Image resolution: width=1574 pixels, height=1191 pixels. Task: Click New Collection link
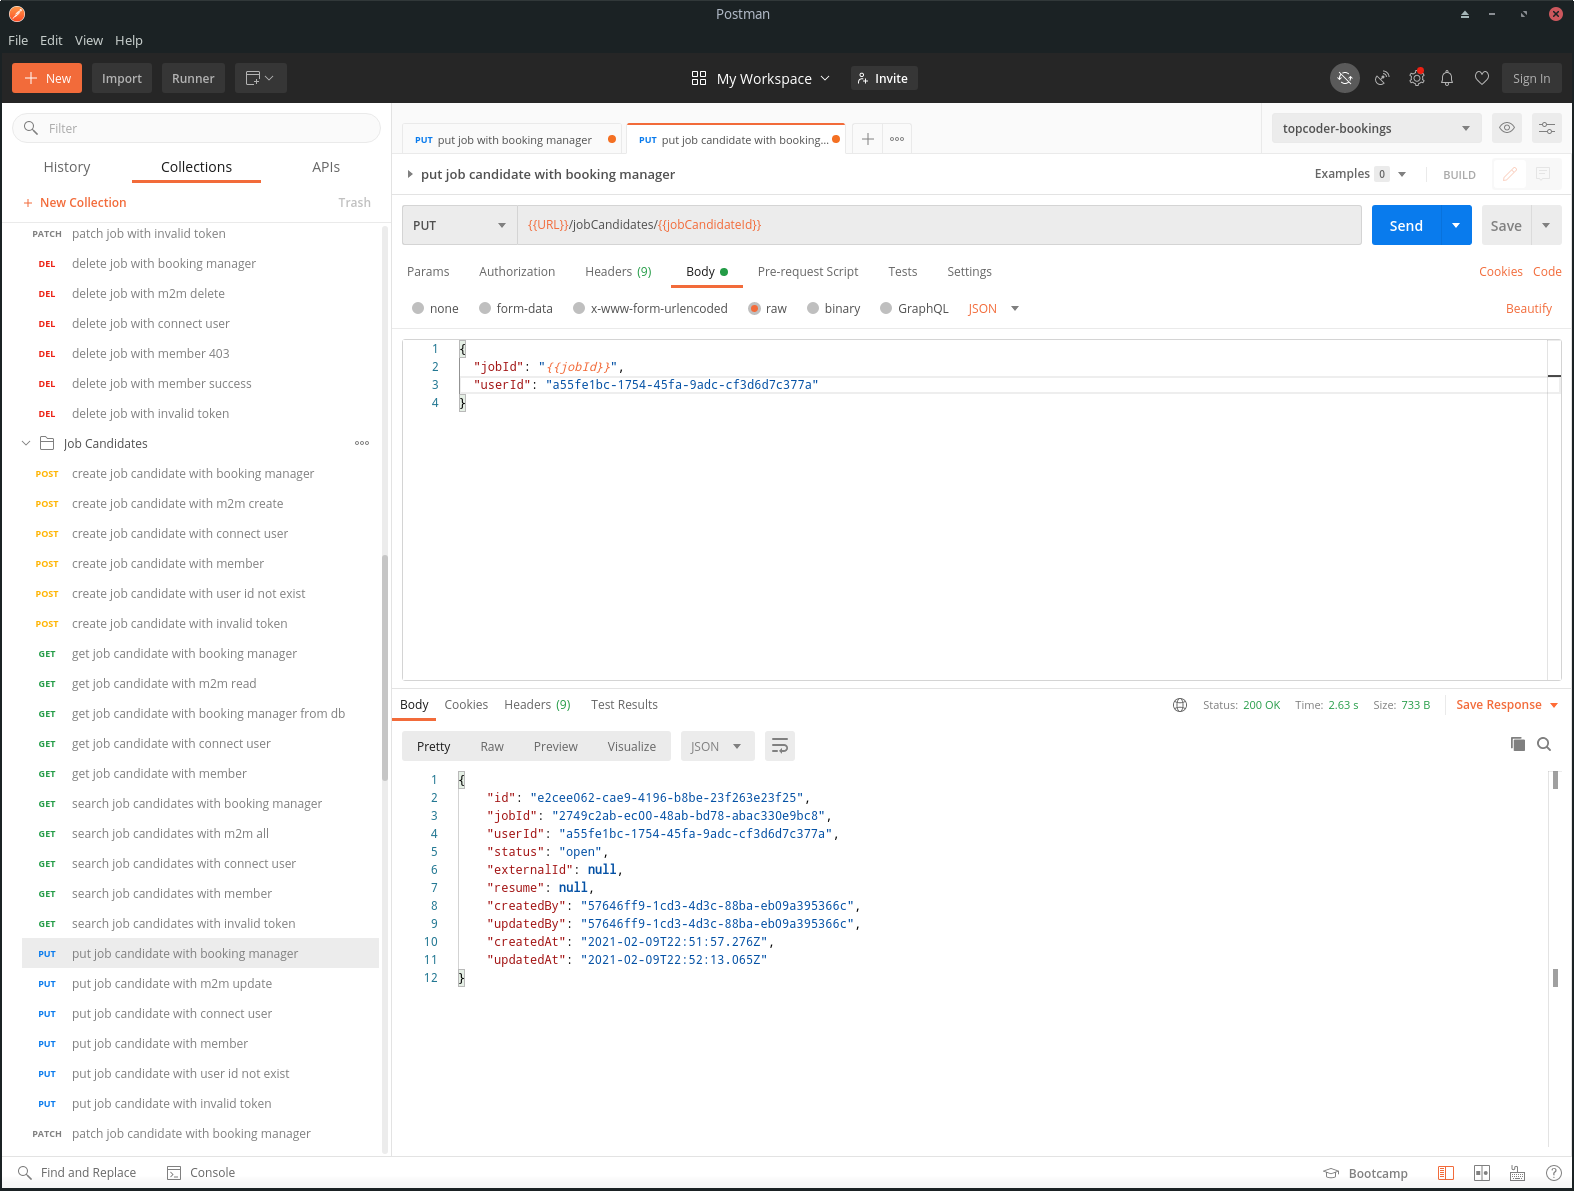click(x=75, y=202)
